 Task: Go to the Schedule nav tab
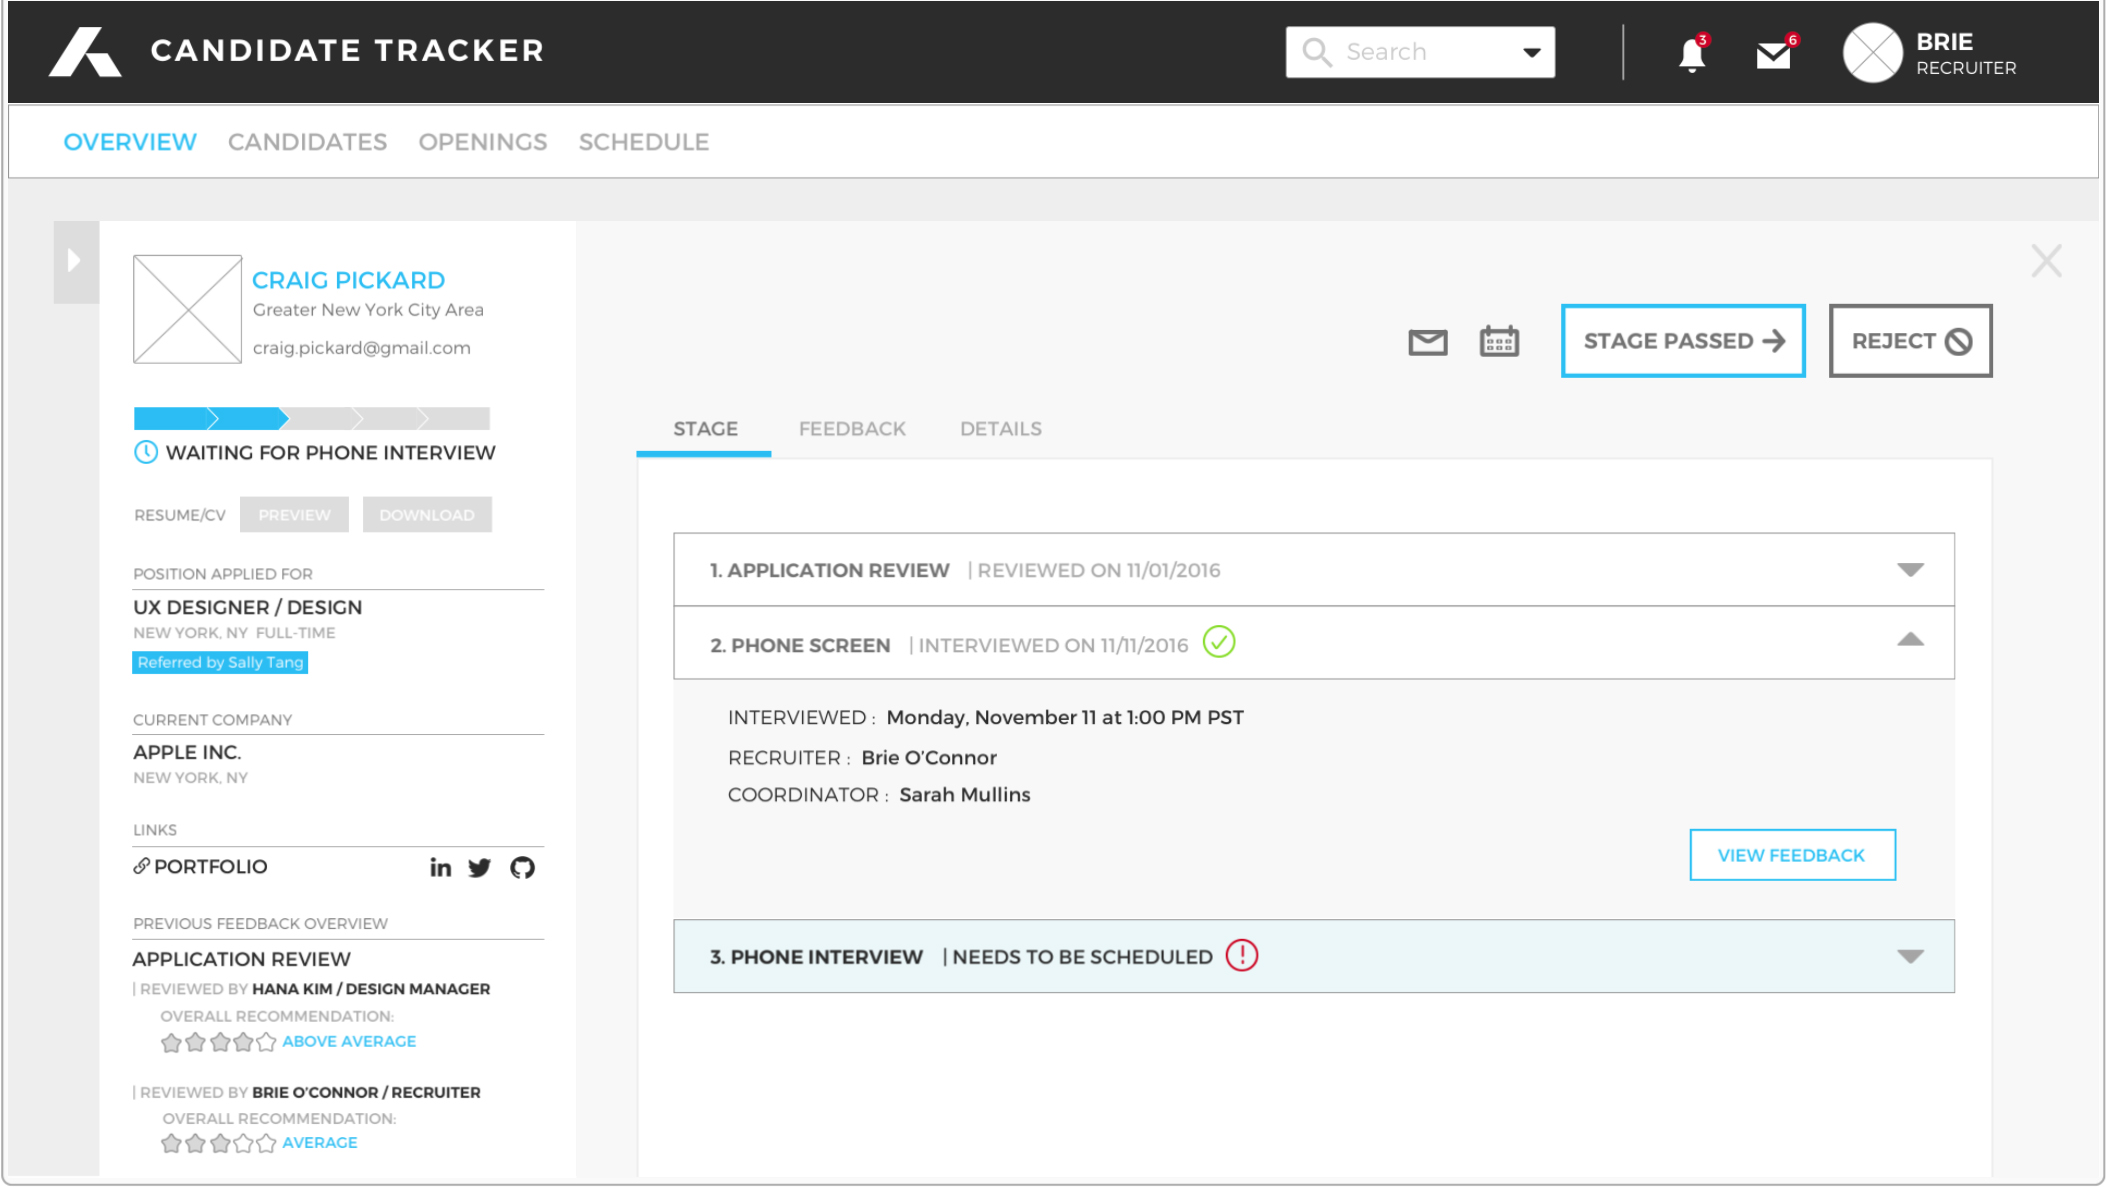[644, 142]
